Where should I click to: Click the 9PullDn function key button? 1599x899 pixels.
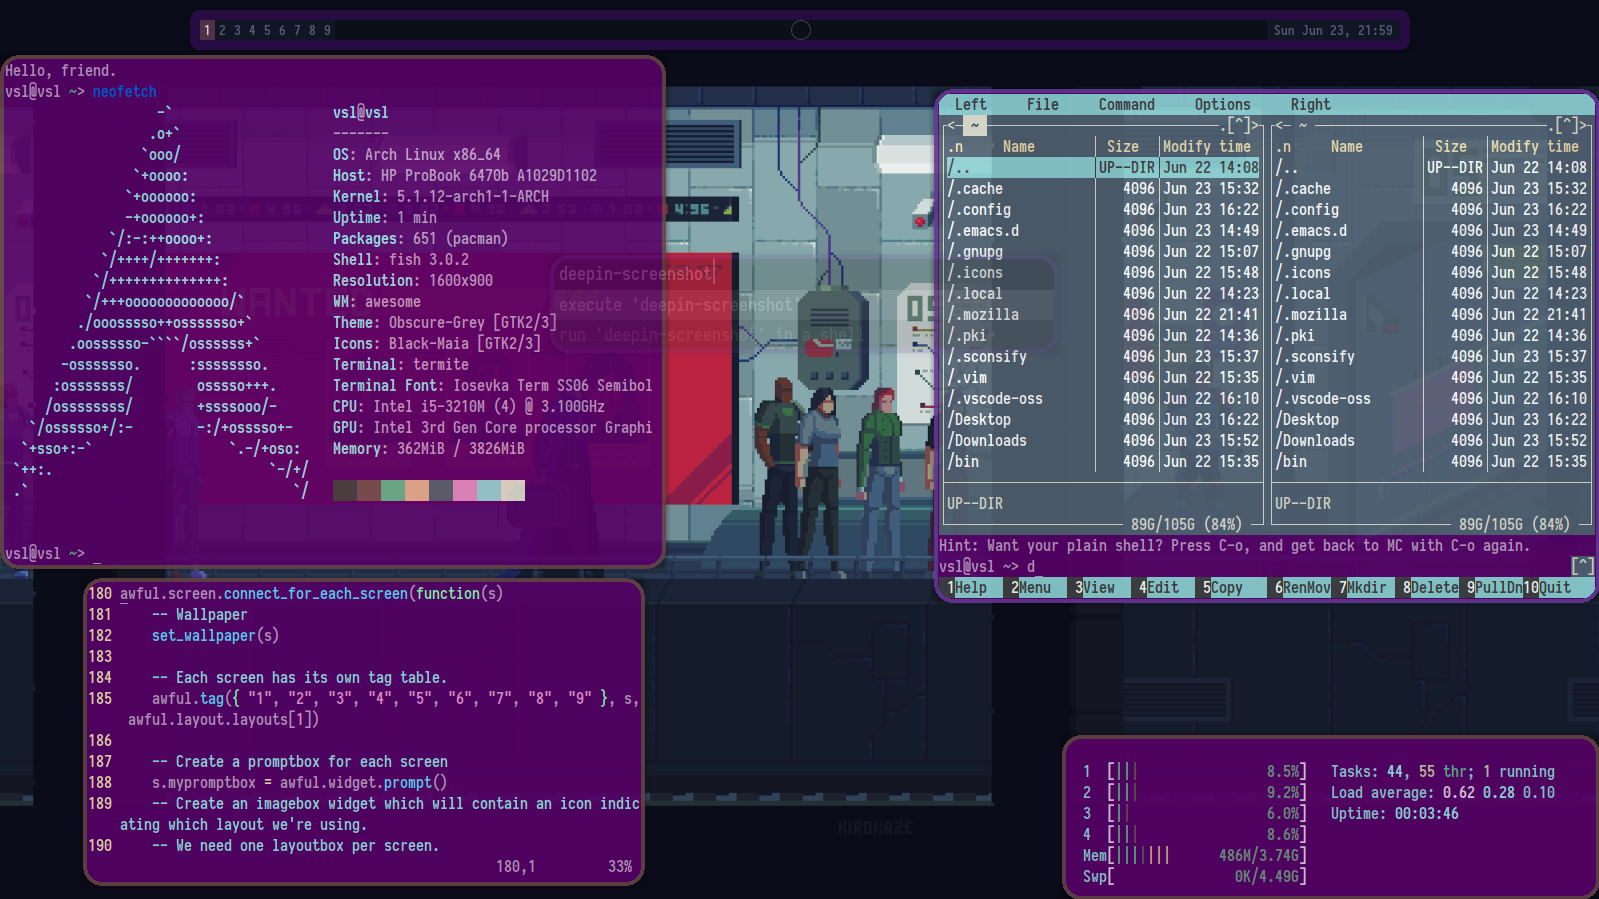[x=1495, y=587]
